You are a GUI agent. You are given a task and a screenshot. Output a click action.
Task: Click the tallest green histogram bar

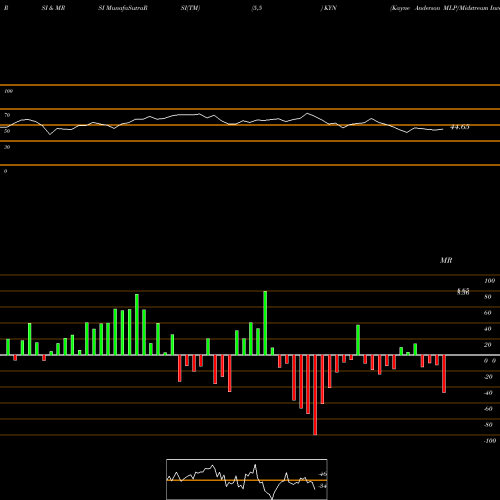(x=265, y=323)
